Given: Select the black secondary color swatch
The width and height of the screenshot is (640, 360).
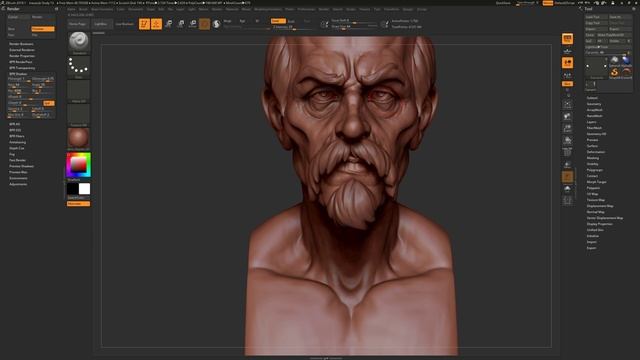Looking at the screenshot, I should (73, 189).
